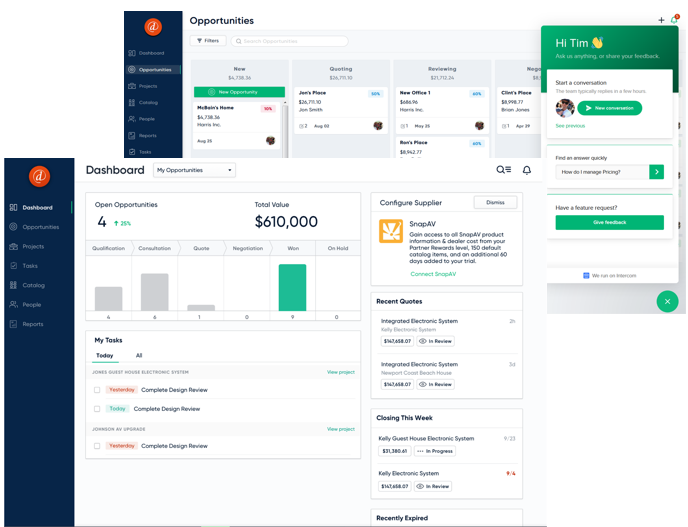Viewport: 688px width, 527px height.
Task: Open the My Opportunities dropdown
Action: (194, 170)
